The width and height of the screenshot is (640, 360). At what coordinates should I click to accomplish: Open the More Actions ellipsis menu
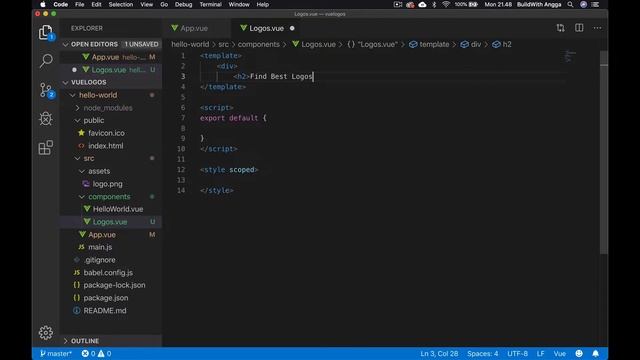(598, 28)
